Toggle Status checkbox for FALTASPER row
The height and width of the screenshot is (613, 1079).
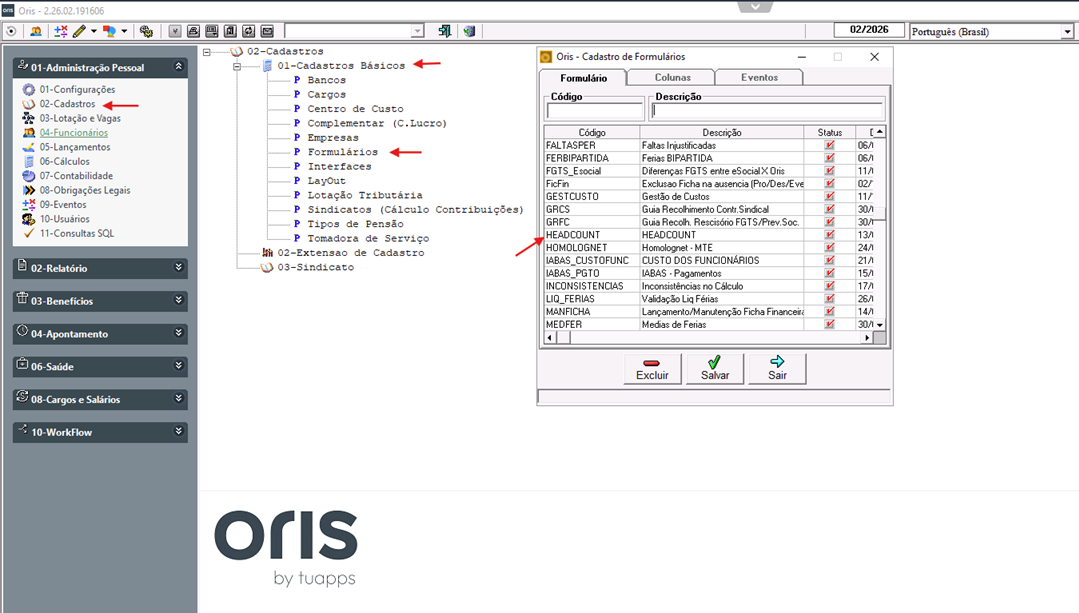pos(829,145)
